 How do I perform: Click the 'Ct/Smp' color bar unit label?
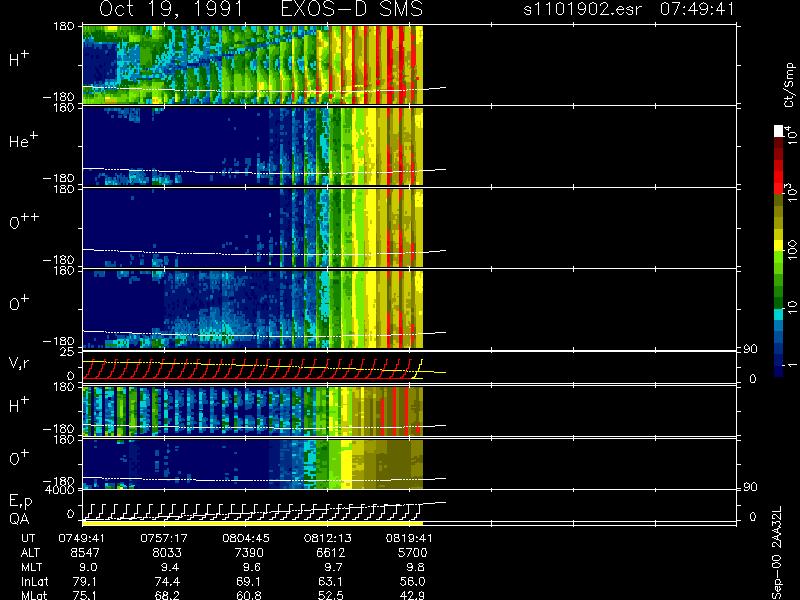[x=789, y=85]
